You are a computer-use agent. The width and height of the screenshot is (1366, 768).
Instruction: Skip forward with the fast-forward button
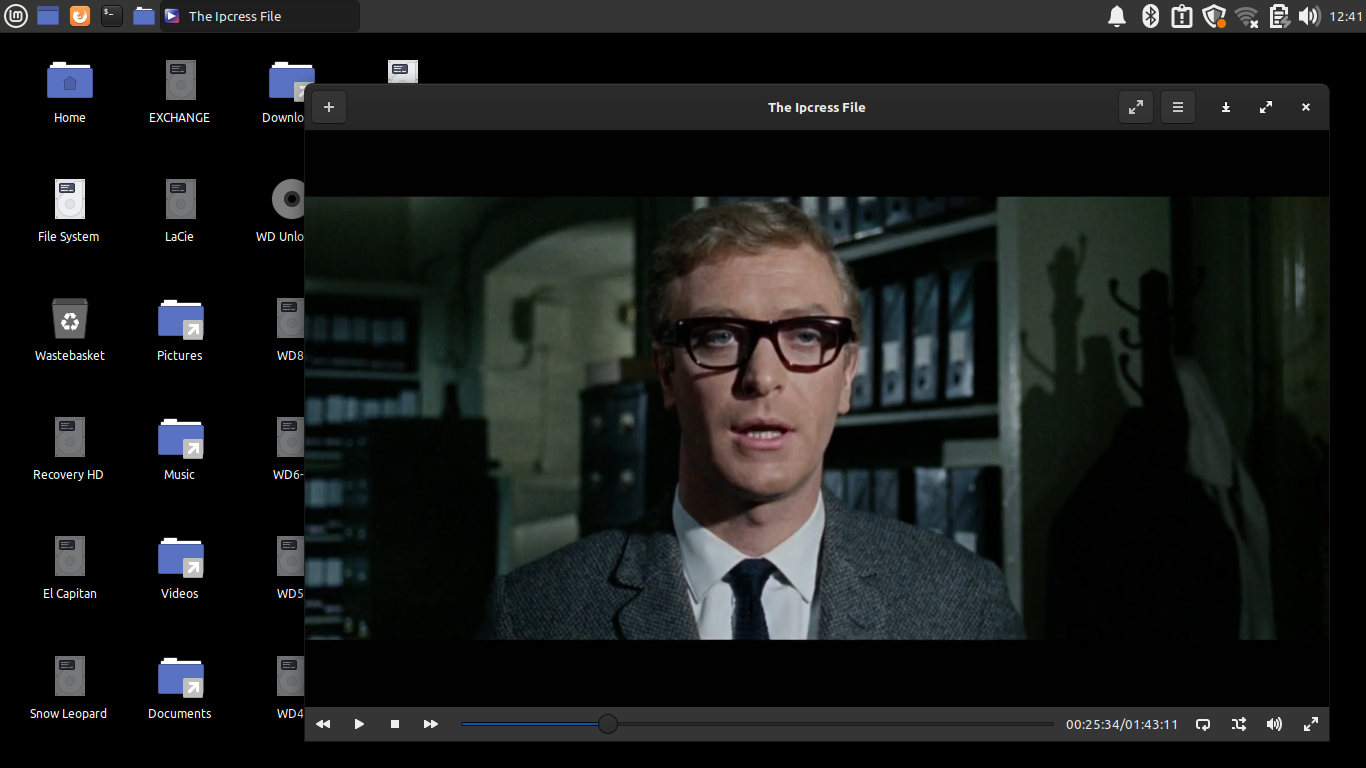coord(431,724)
